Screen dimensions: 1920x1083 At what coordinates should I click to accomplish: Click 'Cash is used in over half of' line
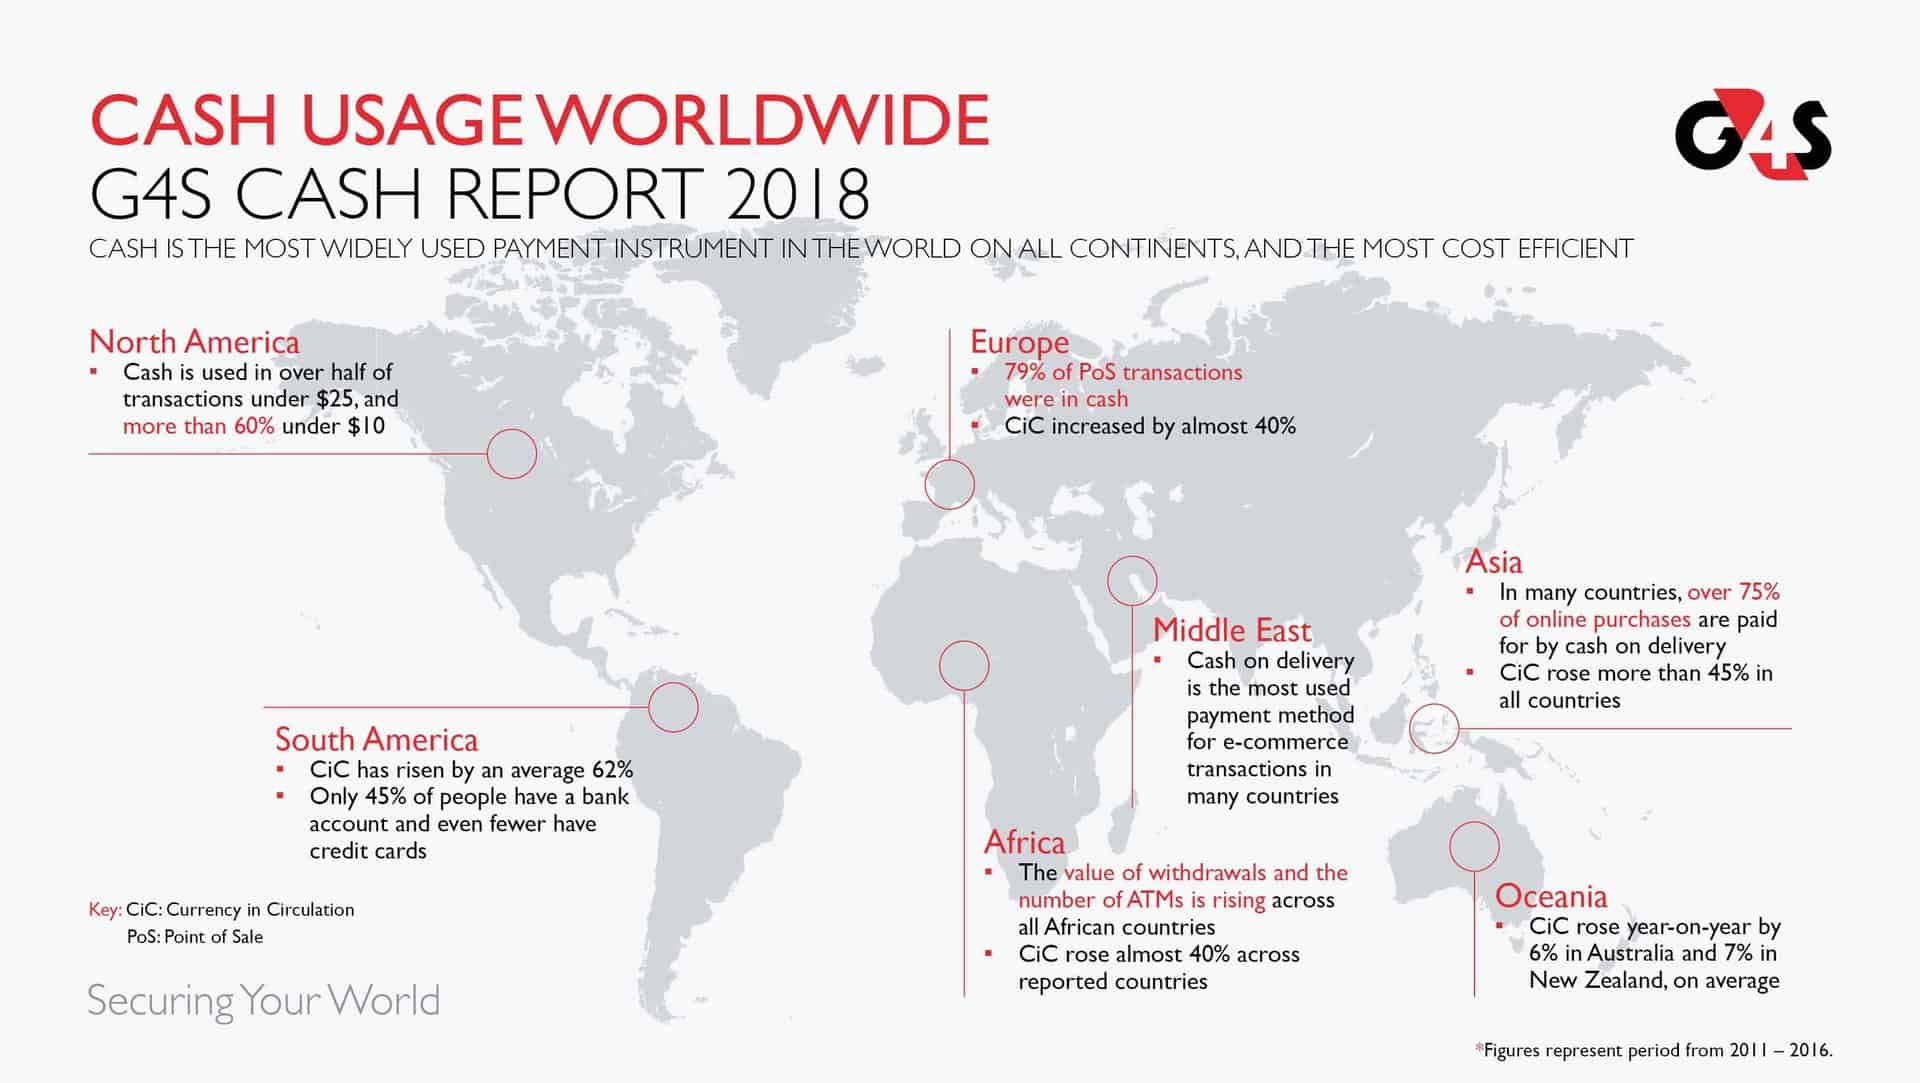click(257, 372)
